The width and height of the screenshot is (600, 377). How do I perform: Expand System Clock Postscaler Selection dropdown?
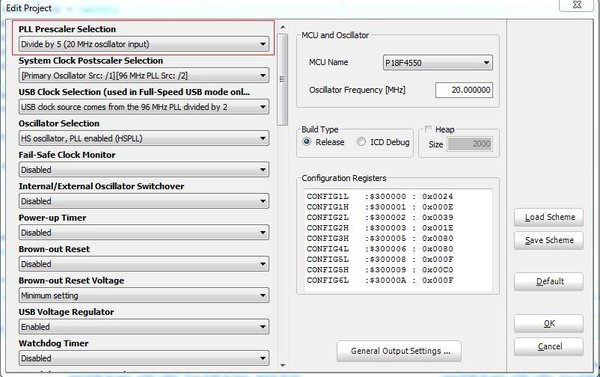(143, 75)
